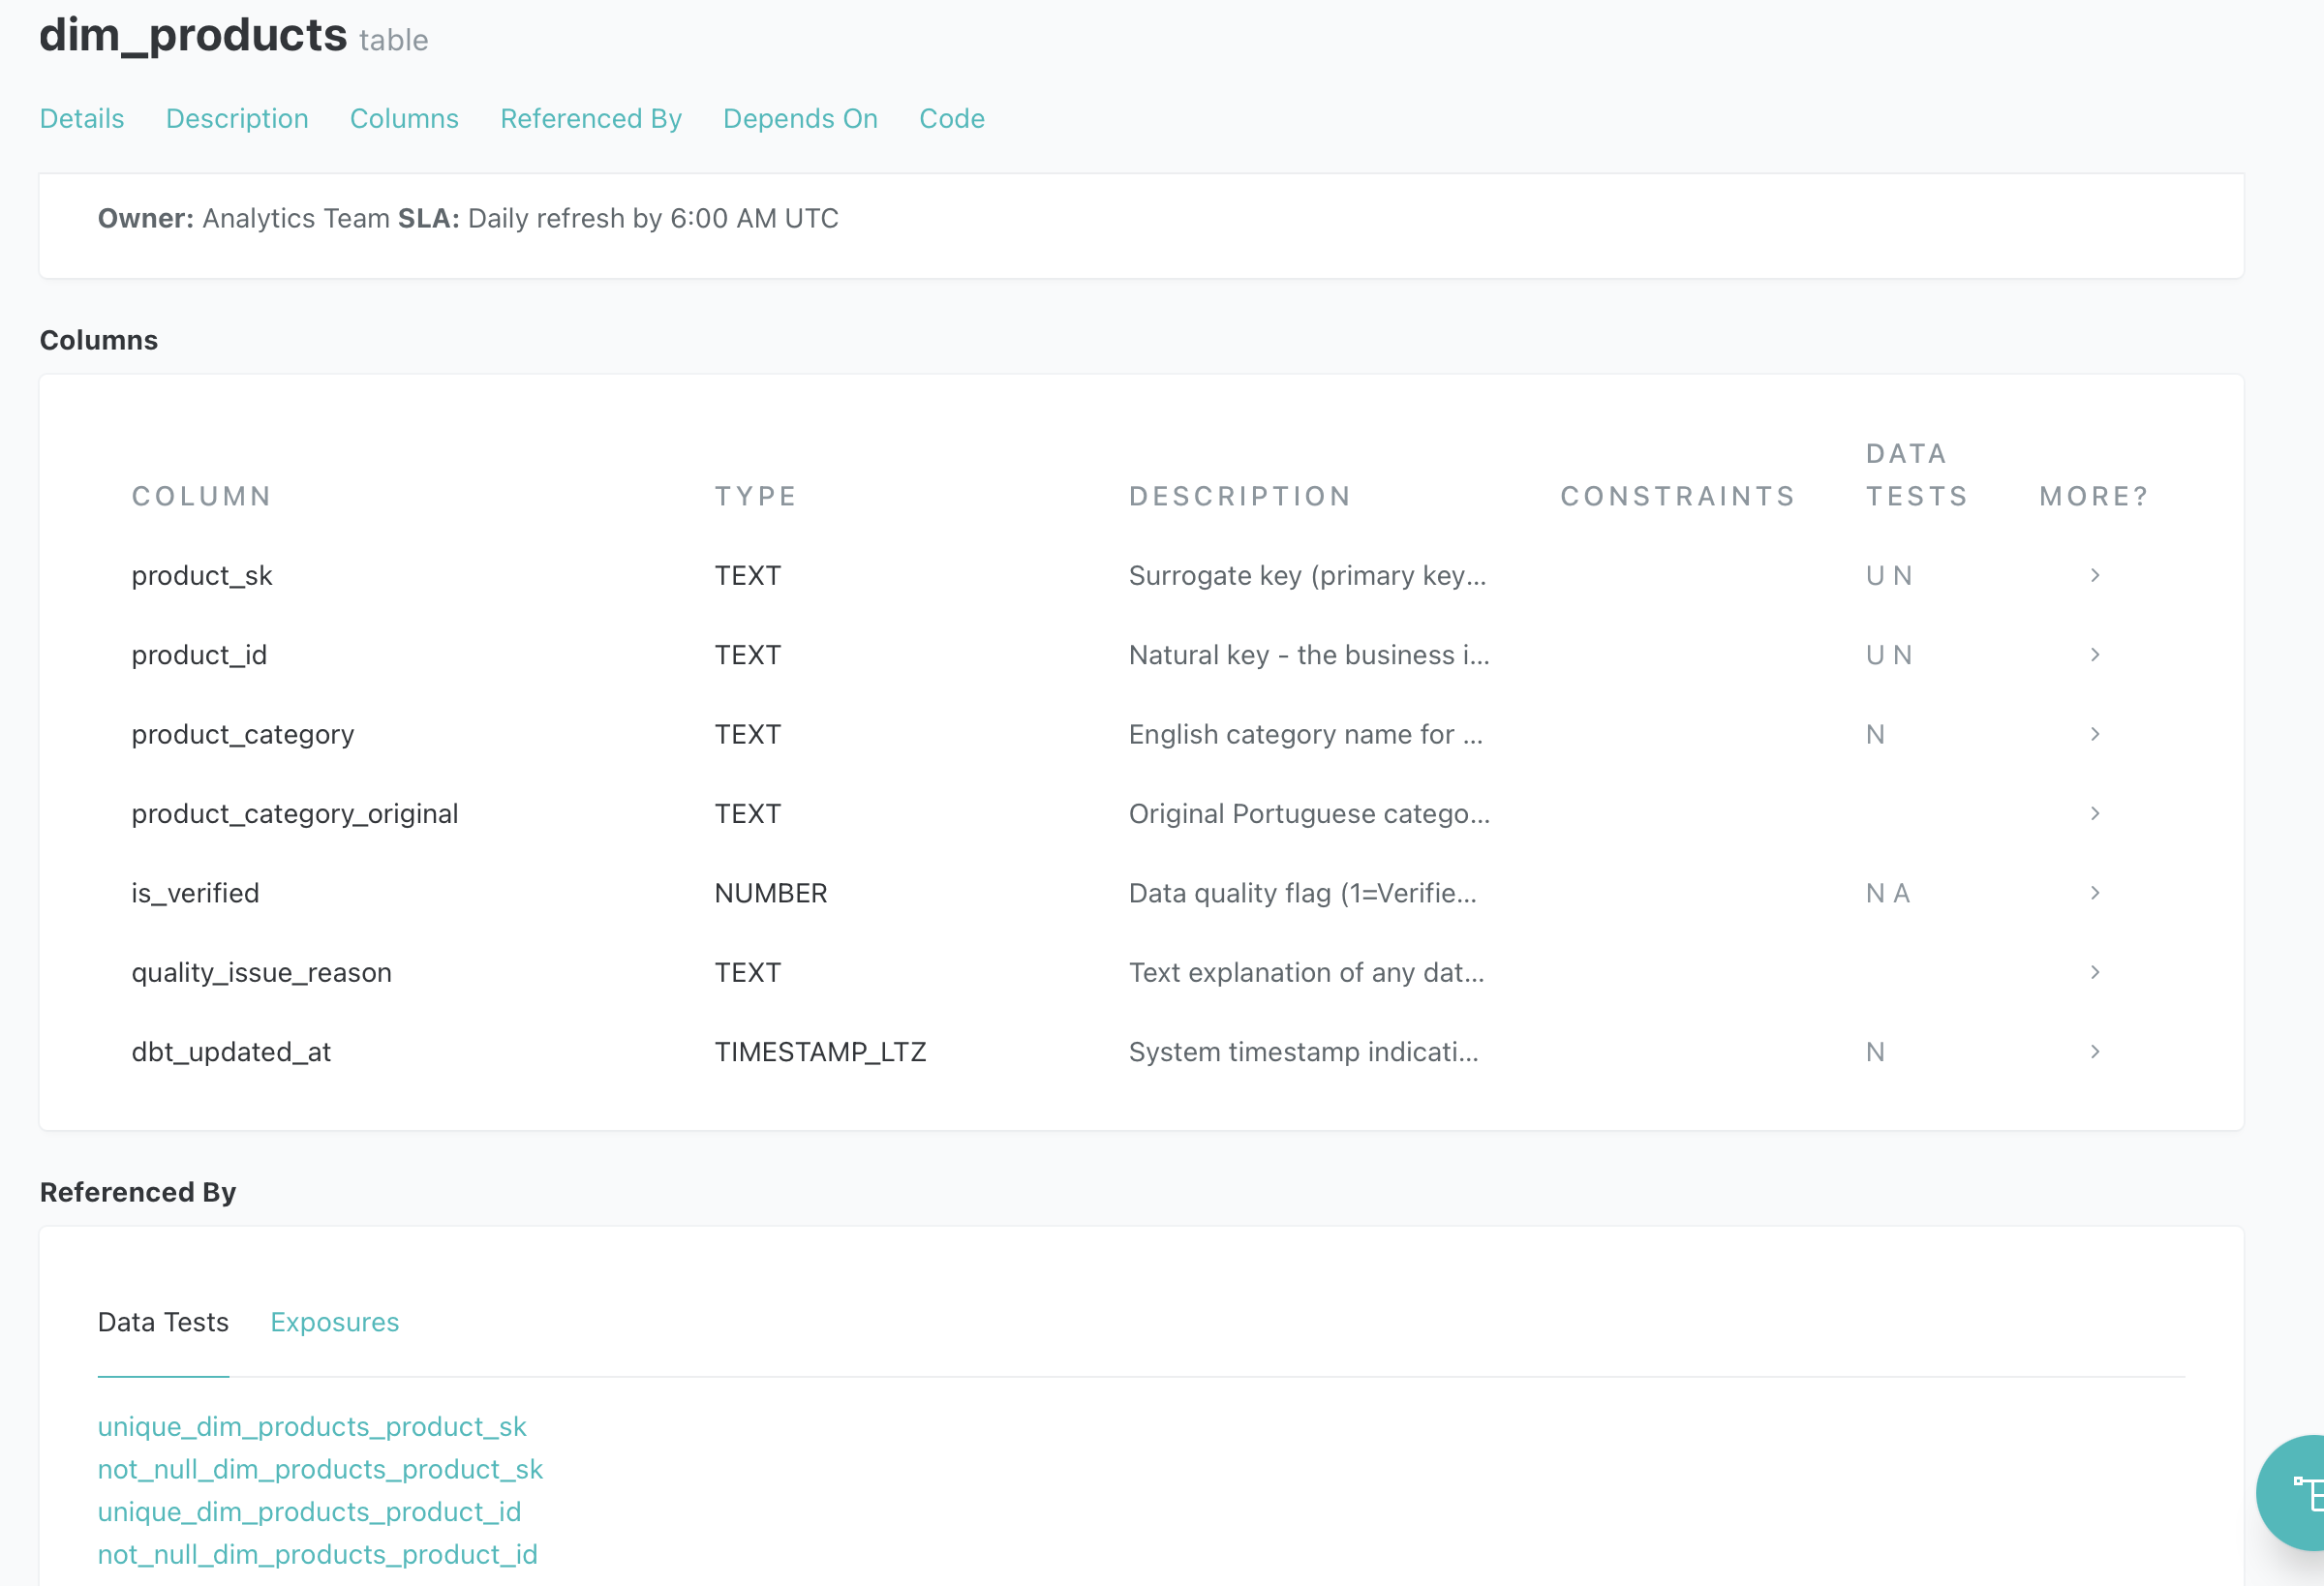Go to the Depends On section
This screenshot has height=1586, width=2324.
pyautogui.click(x=800, y=119)
